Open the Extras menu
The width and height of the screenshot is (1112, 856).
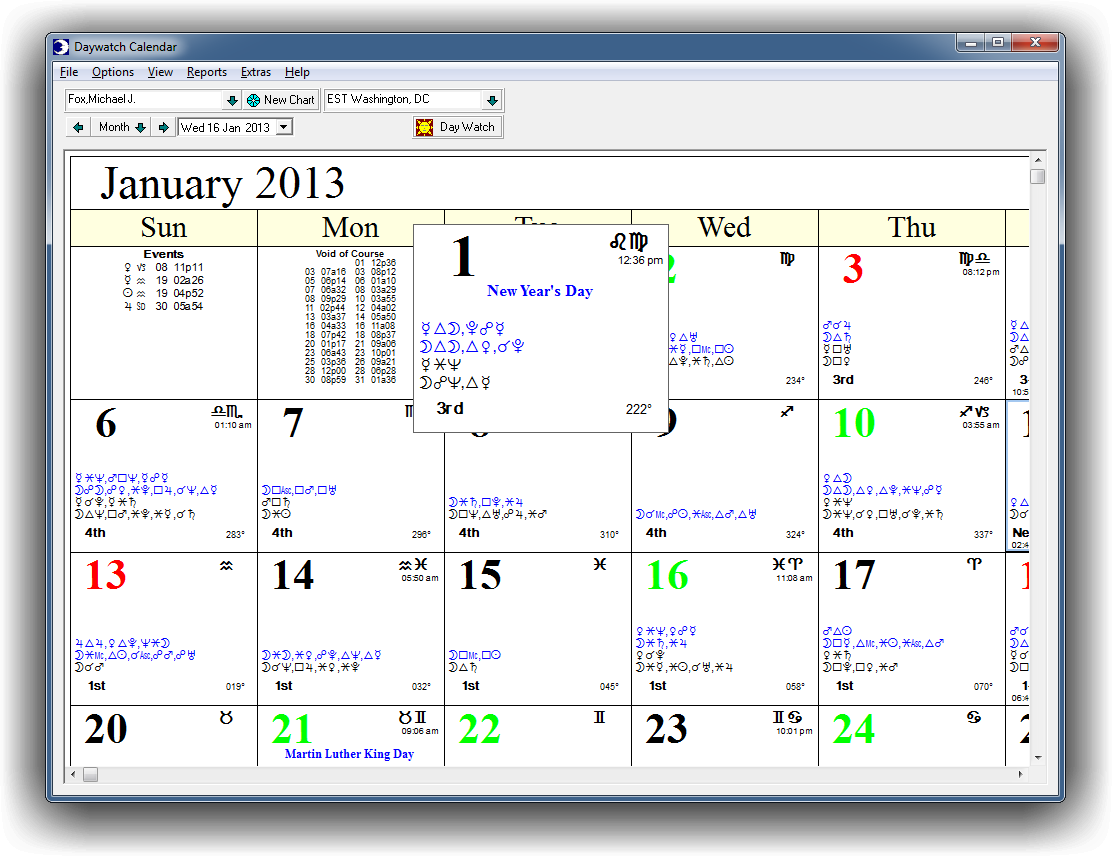[256, 72]
